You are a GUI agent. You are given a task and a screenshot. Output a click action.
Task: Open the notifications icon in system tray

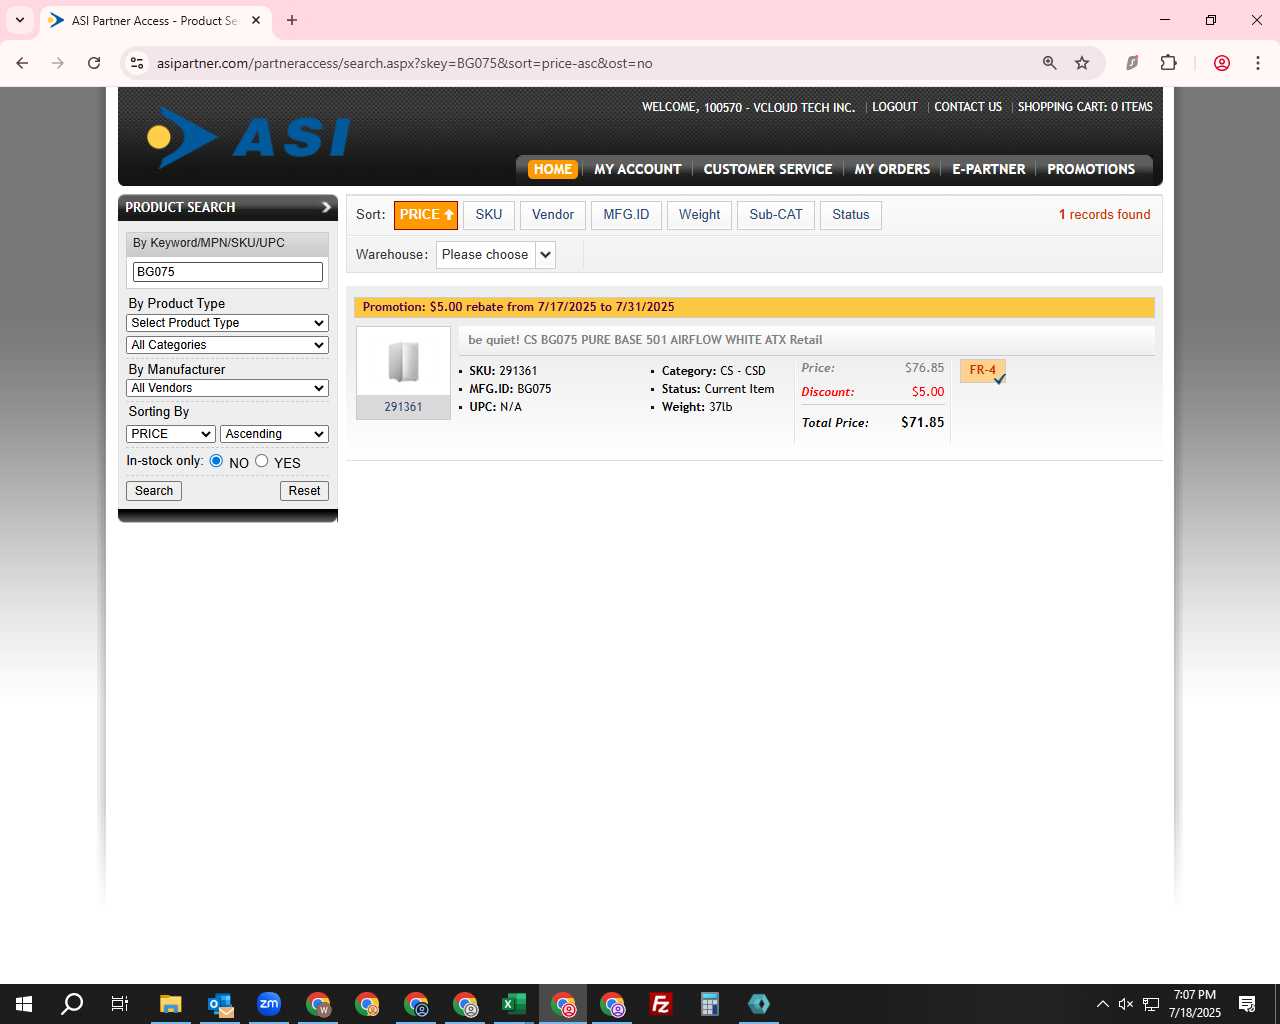1247,1004
